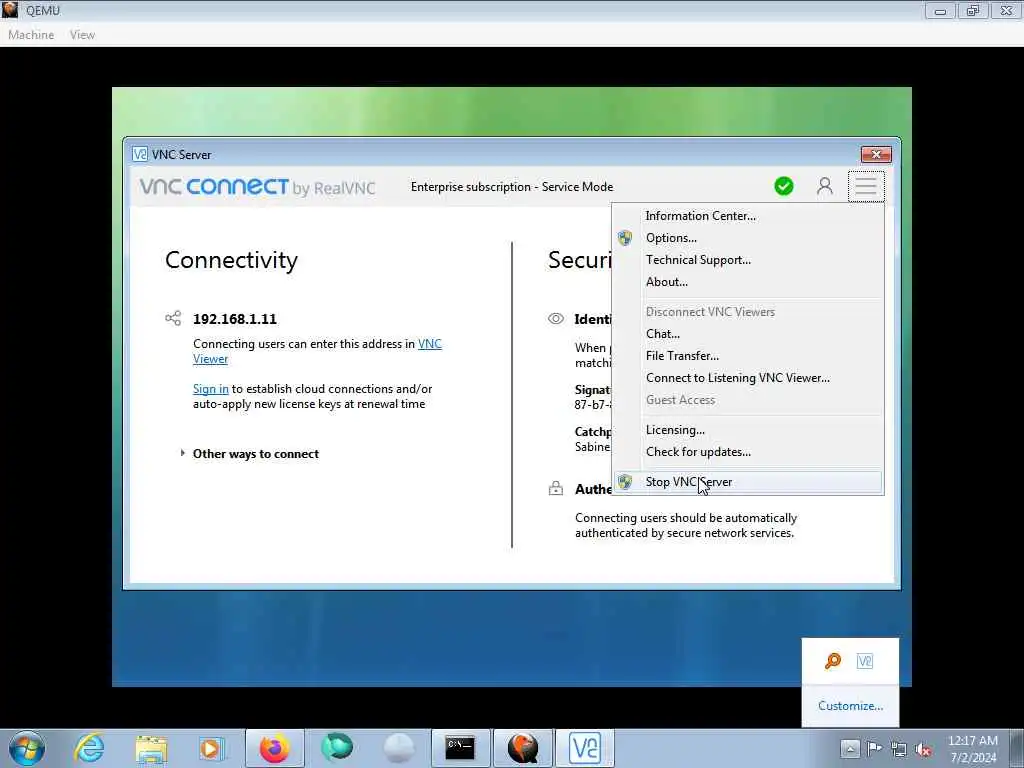Open Windows Explorer folder in taskbar
The image size is (1024, 768).
151,748
